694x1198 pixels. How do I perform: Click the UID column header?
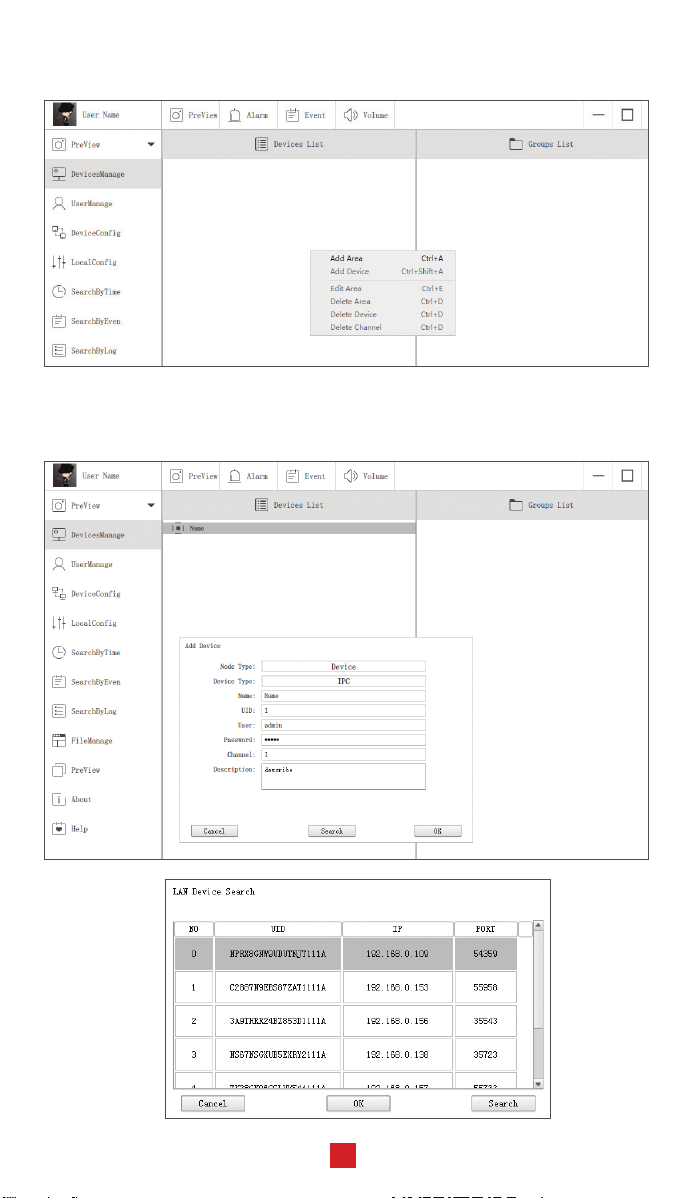coord(278,929)
